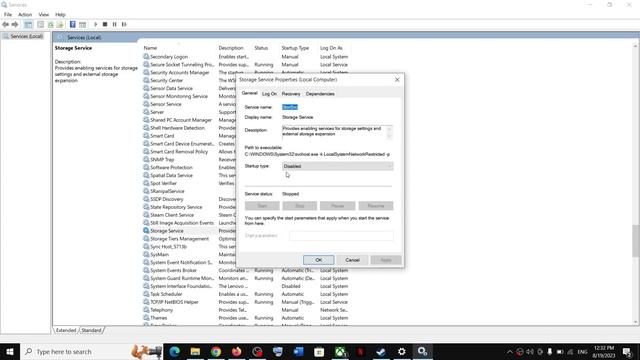Click Cancel in the properties dialog
The width and height of the screenshot is (640, 360).
352,260
